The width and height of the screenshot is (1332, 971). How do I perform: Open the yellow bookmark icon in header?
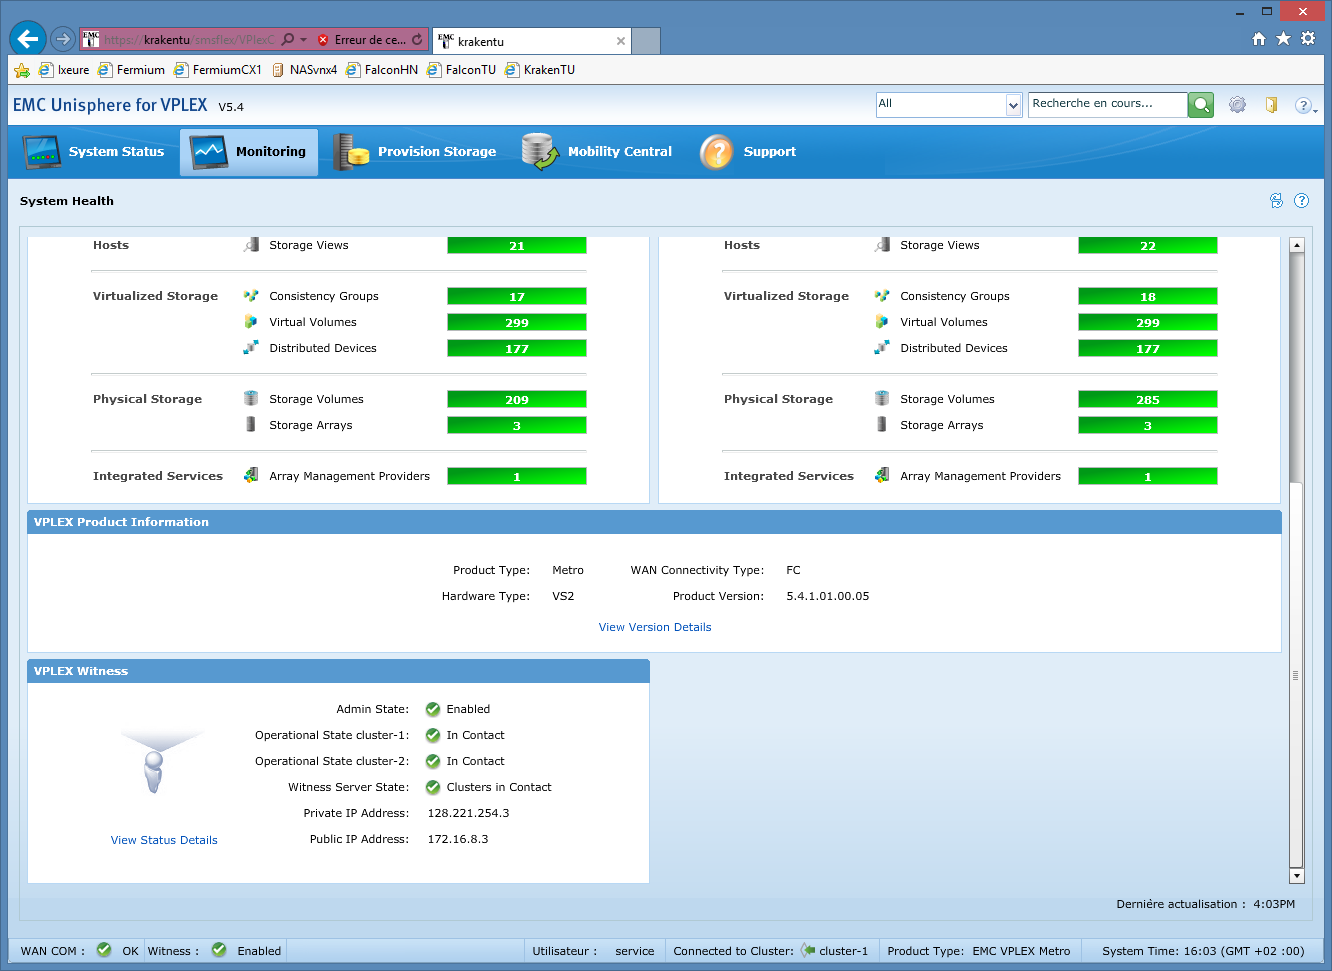pyautogui.click(x=1271, y=105)
